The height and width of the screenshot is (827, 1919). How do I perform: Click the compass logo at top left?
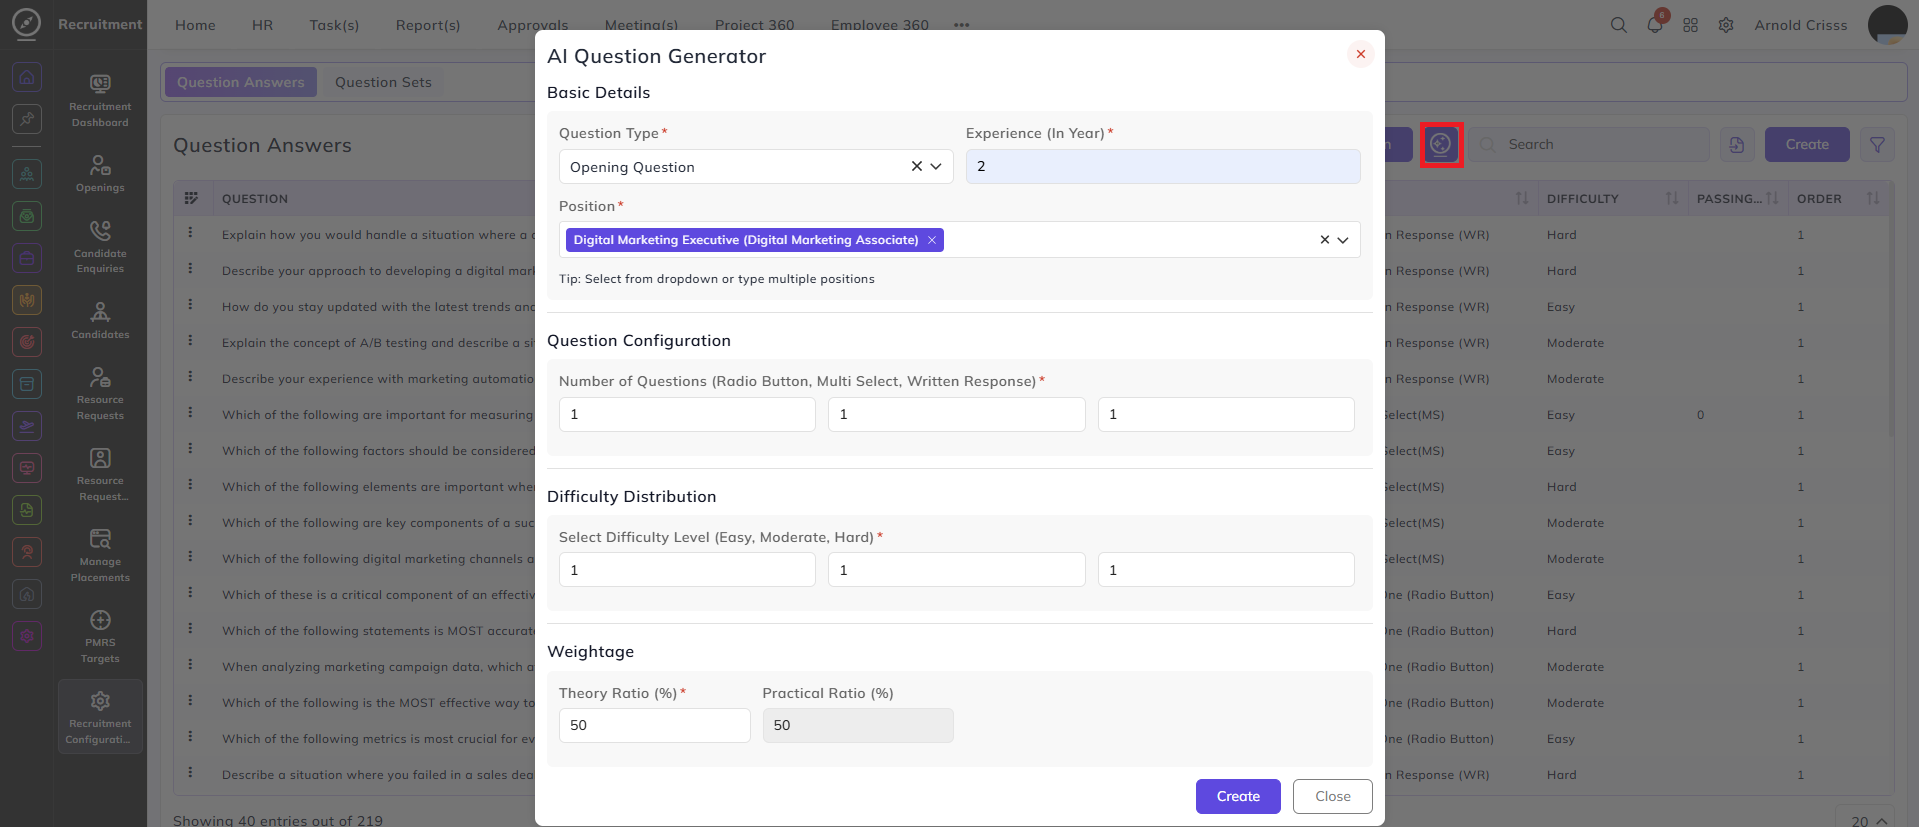point(27,24)
